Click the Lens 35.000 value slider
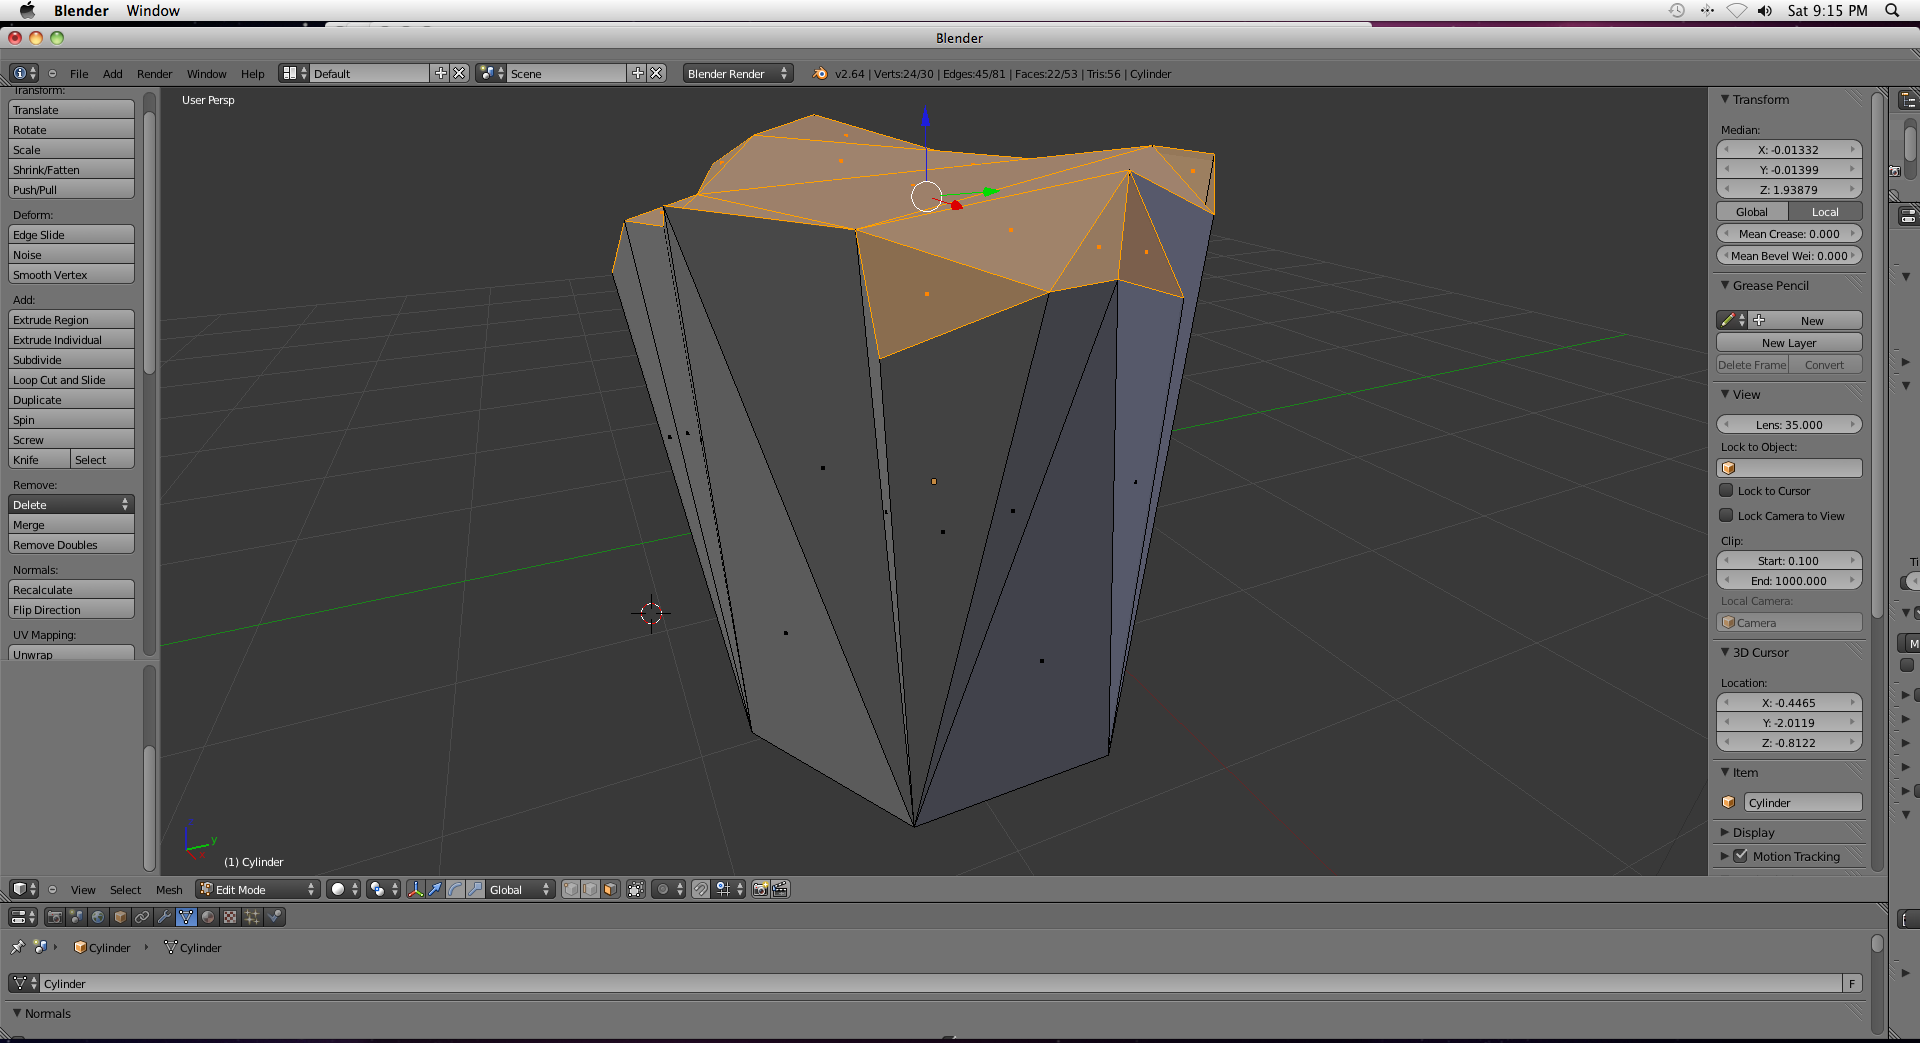This screenshot has width=1920, height=1043. 1789,424
